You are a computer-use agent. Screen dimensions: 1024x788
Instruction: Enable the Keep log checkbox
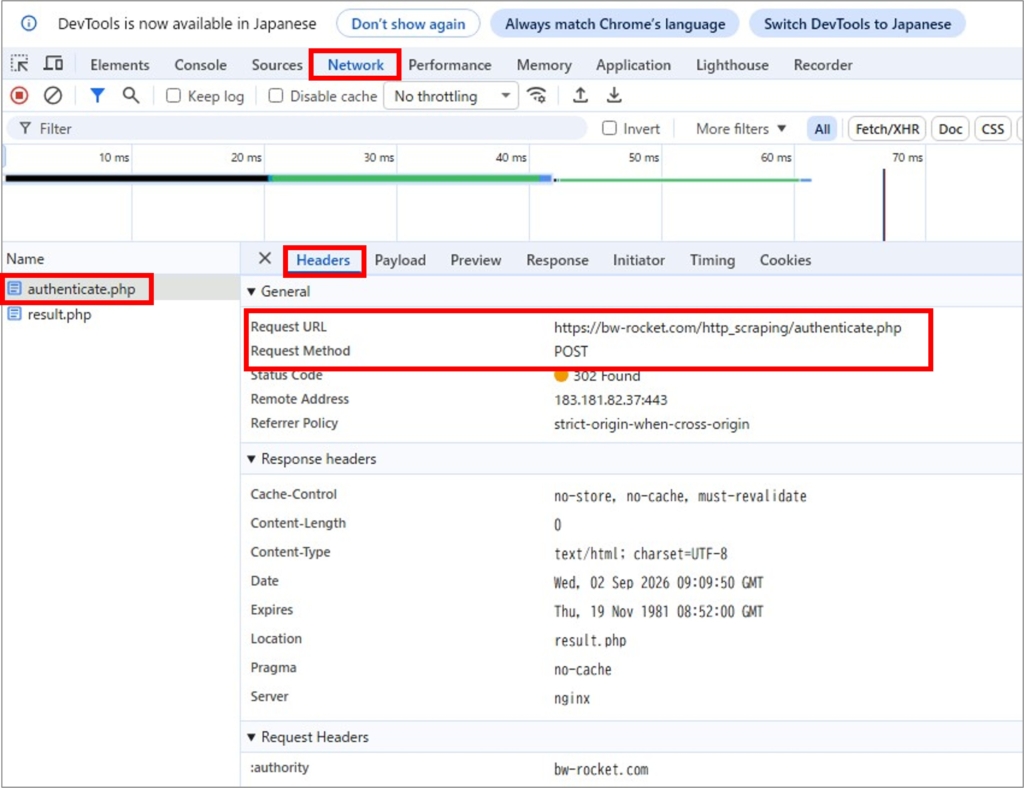[x=174, y=96]
